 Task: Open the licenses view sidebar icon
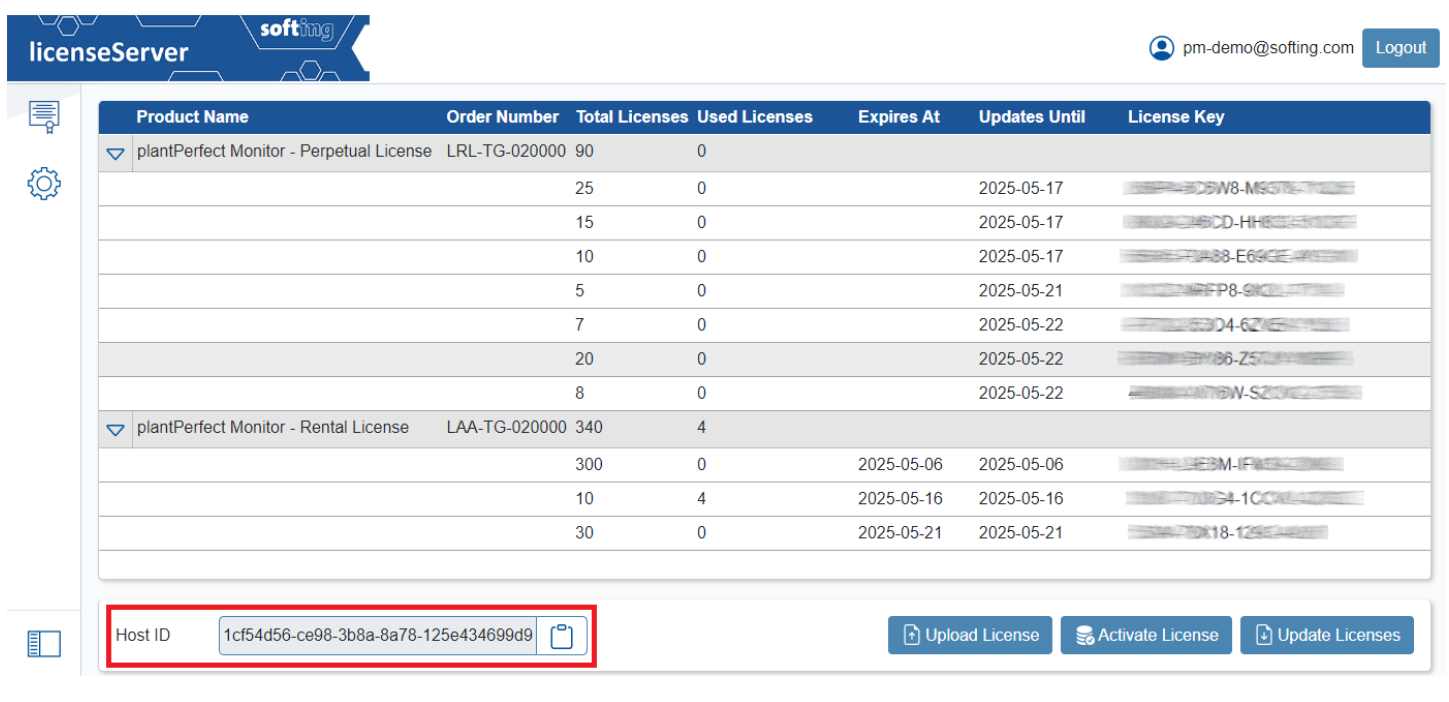(44, 117)
